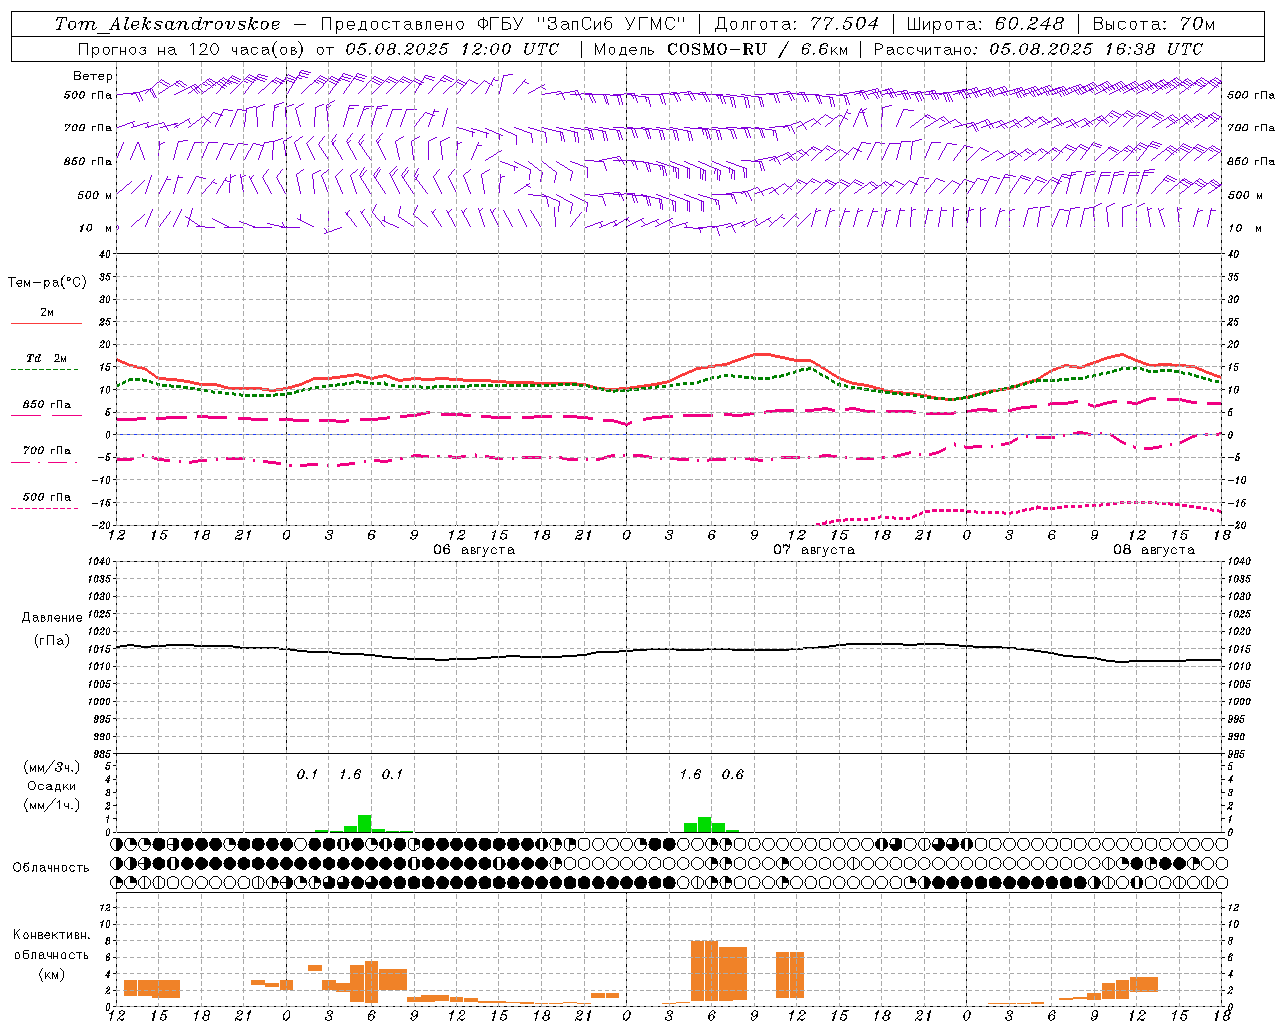Select the '08 августа' date label
The width and height of the screenshot is (1280, 1024).
point(1154,550)
